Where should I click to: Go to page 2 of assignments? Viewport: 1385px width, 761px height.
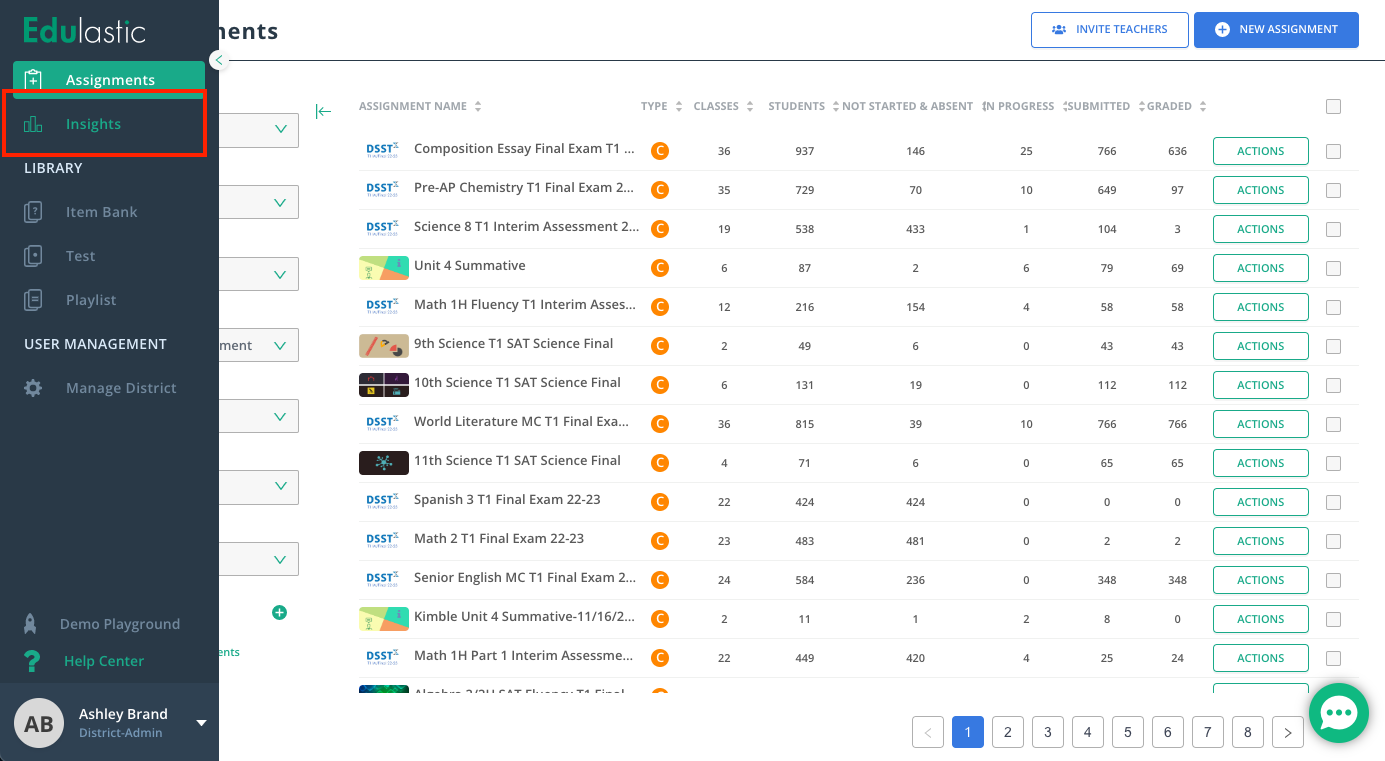click(1008, 732)
